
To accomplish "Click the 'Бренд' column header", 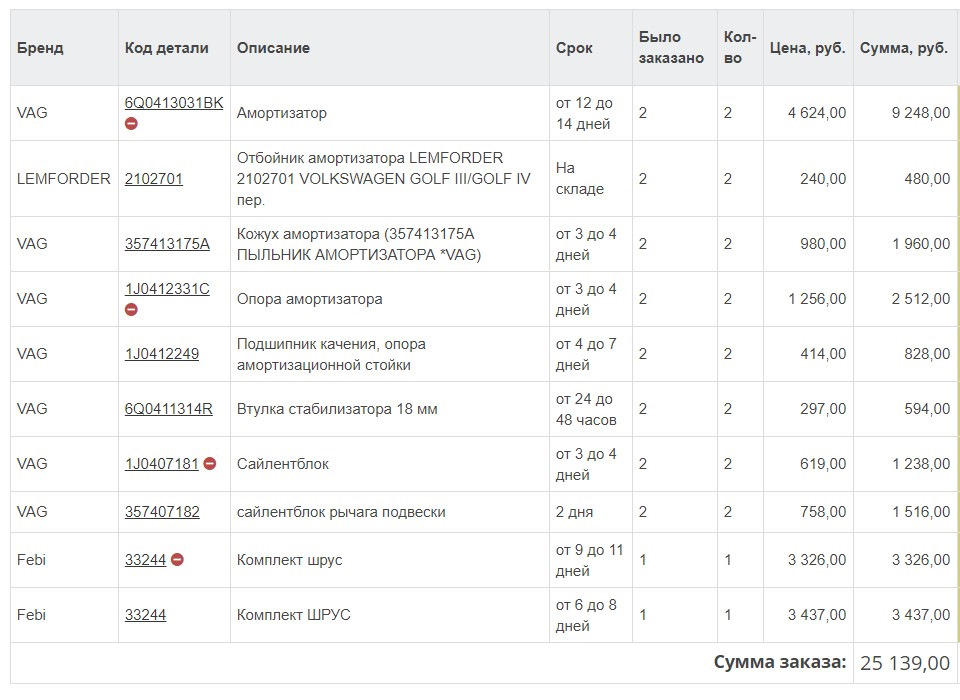I will 40,48.
